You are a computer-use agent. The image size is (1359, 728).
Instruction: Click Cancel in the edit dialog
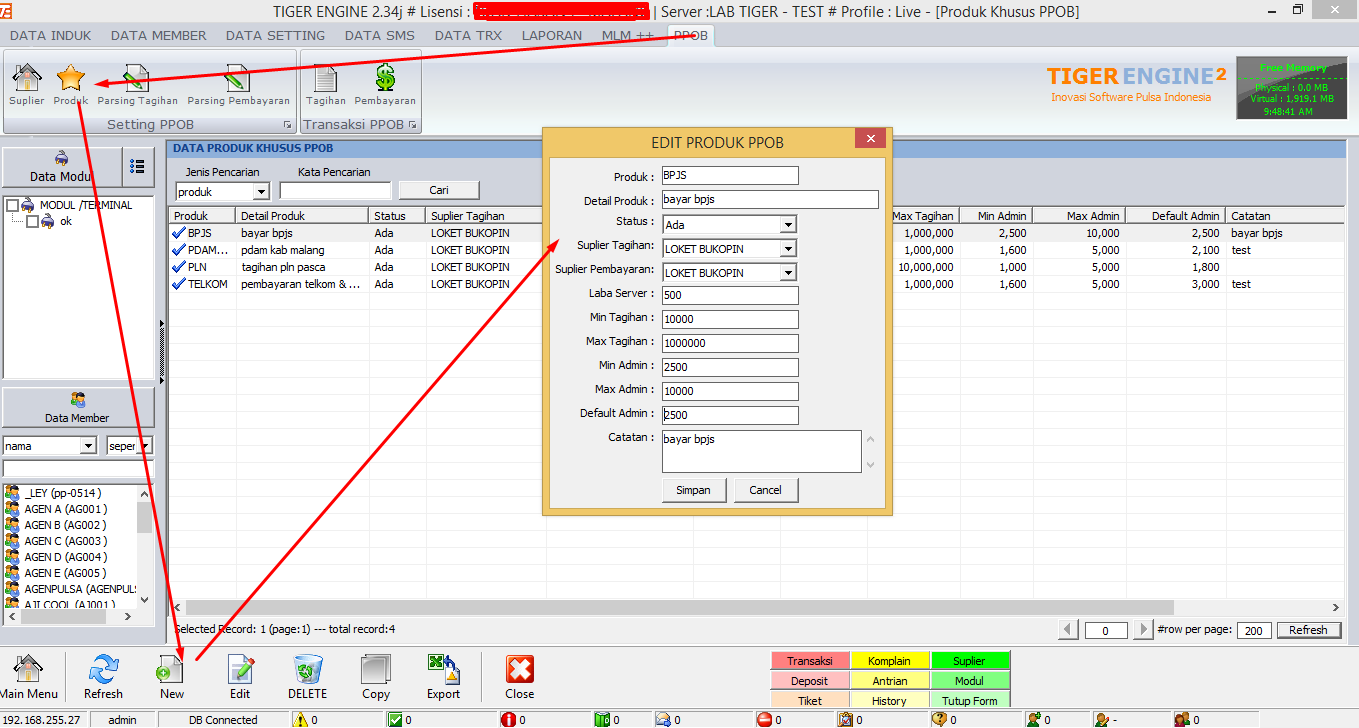(766, 490)
